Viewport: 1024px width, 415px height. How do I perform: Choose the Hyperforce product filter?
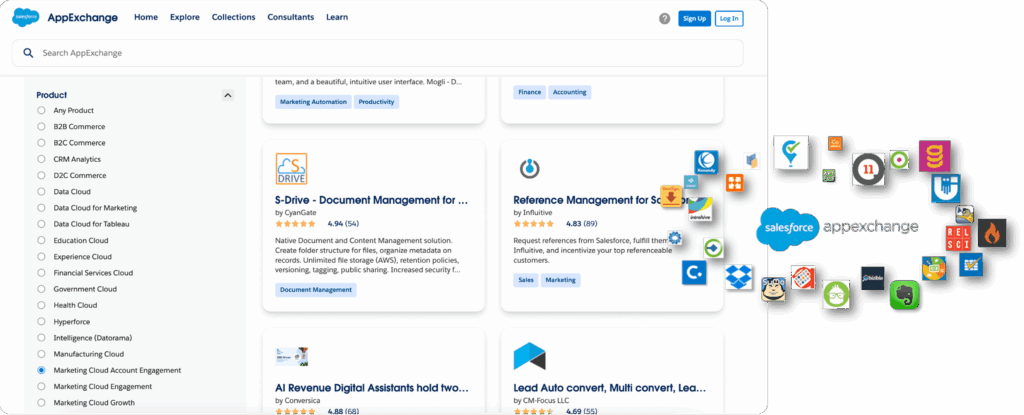tap(41, 322)
